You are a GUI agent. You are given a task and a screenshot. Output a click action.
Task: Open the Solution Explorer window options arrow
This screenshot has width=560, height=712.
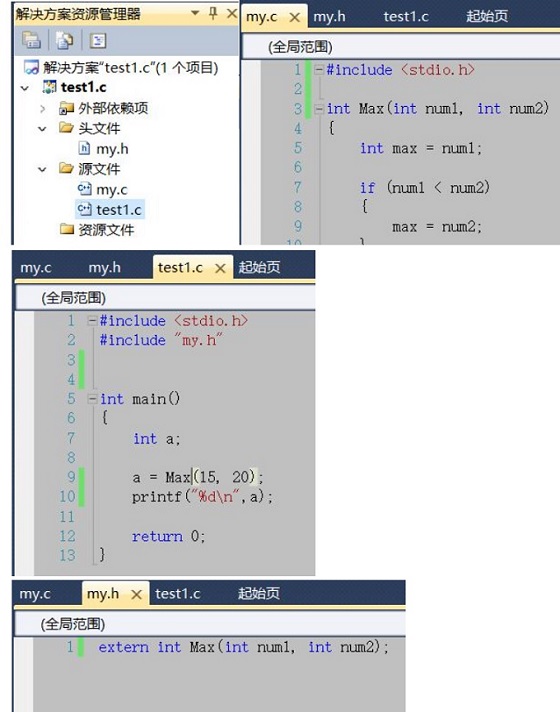click(195, 13)
